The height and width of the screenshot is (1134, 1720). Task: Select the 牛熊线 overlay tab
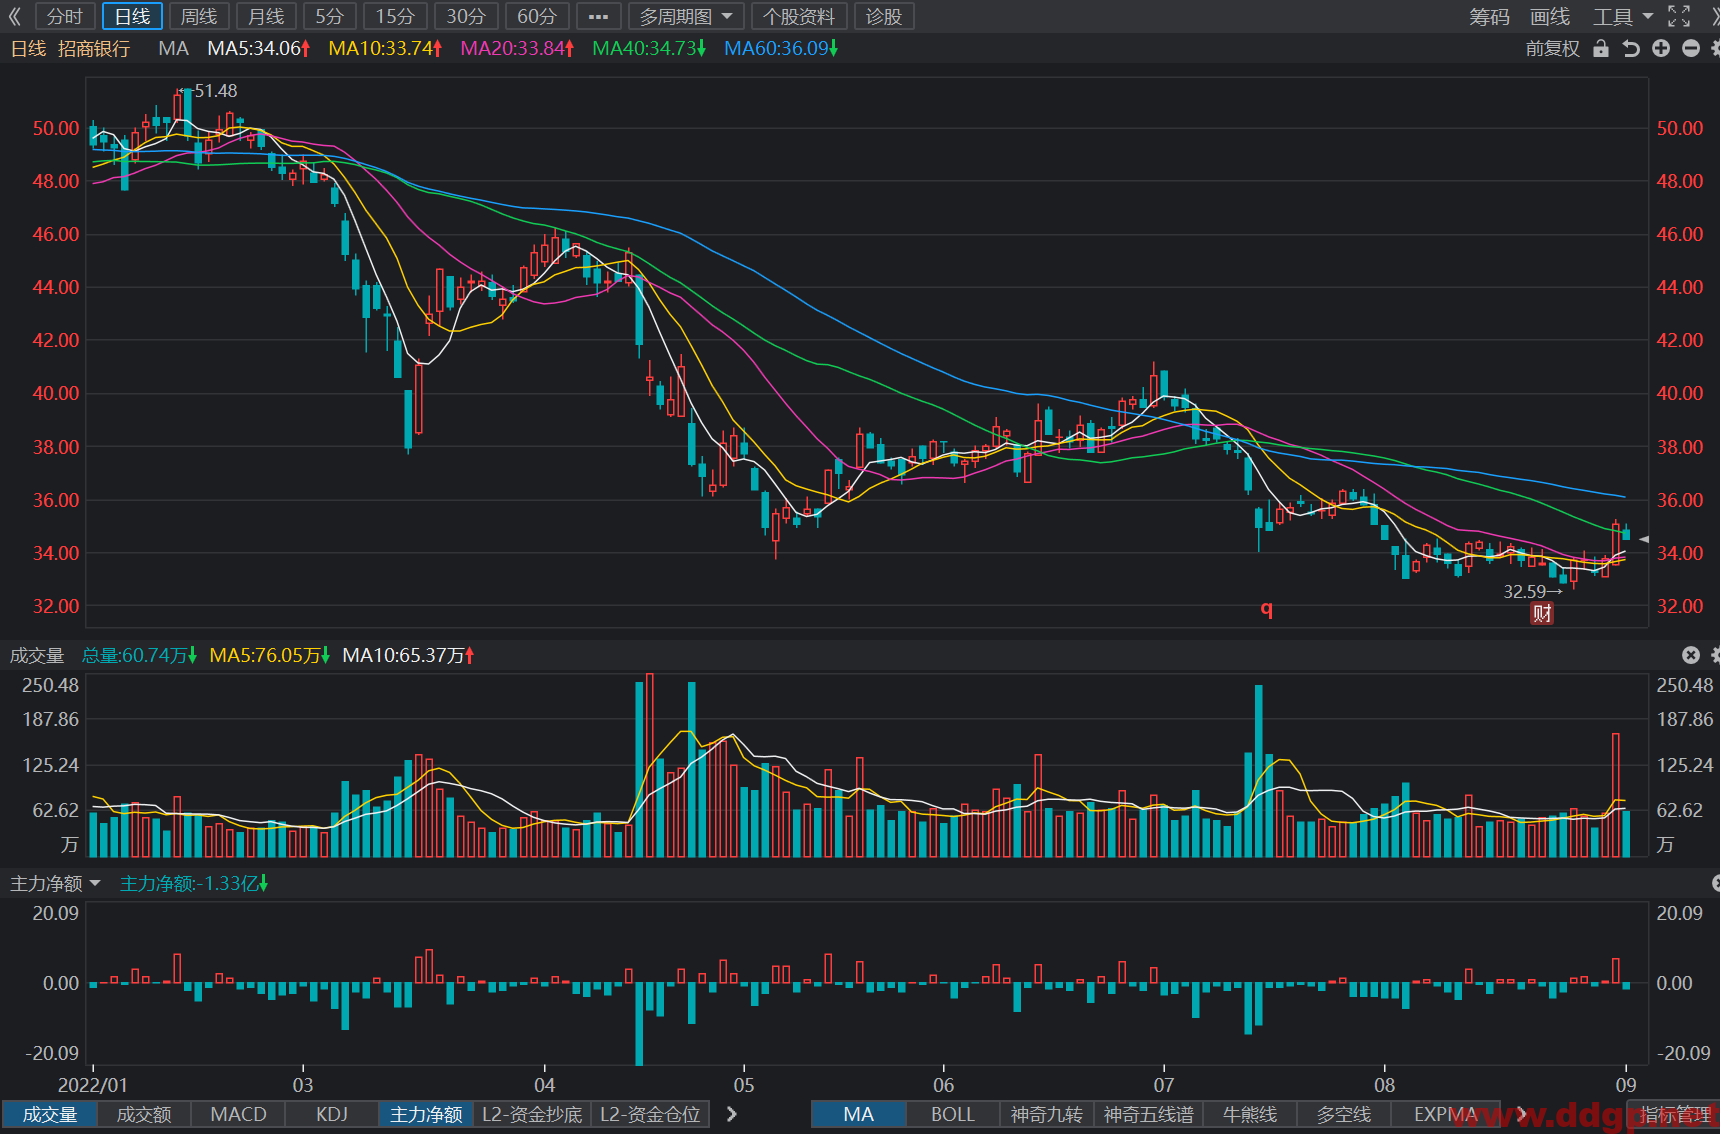1250,1114
